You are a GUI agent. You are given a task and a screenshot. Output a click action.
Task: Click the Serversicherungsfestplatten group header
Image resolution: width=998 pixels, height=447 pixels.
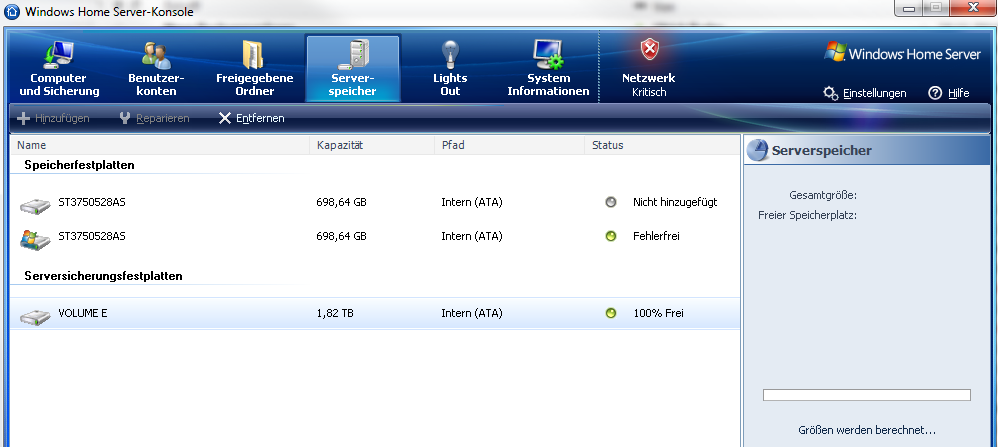click(104, 276)
